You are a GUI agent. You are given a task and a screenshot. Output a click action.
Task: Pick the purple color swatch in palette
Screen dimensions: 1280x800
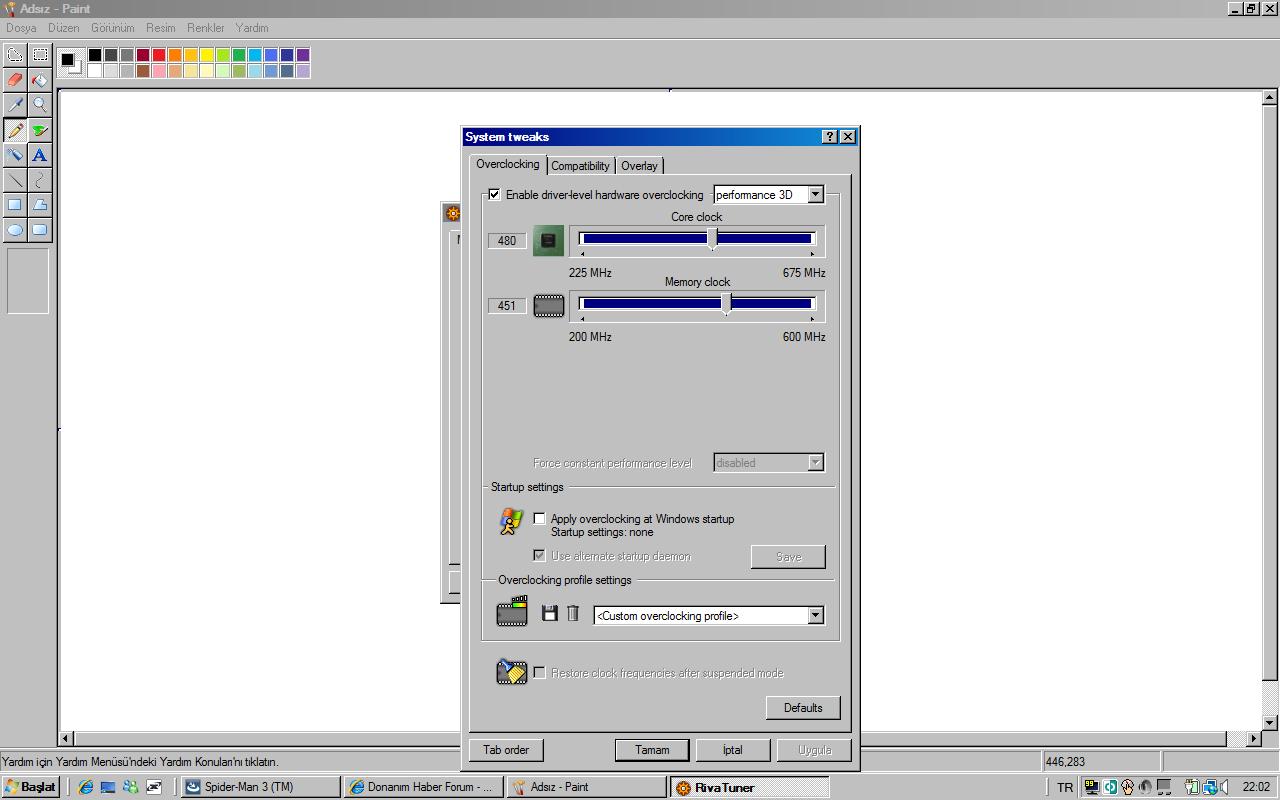pos(303,55)
